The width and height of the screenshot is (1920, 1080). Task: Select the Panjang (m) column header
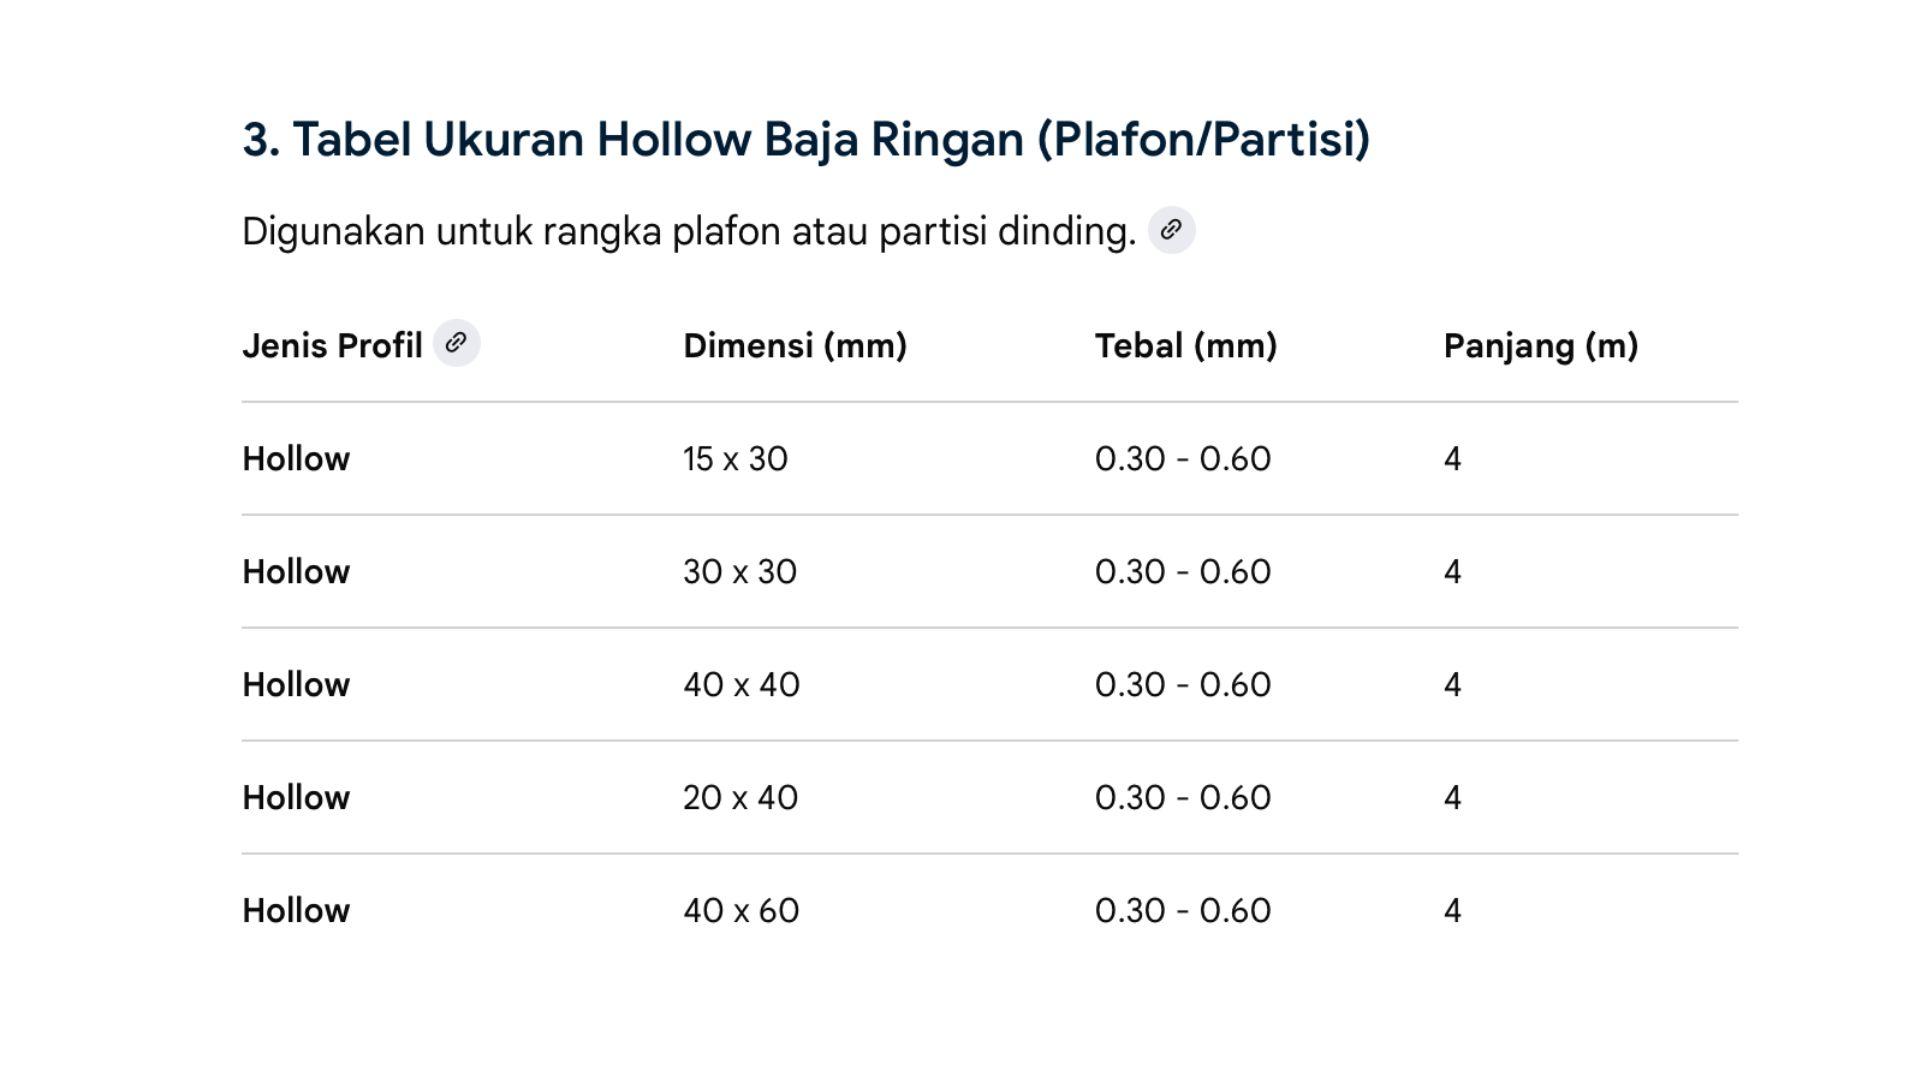1541,346
